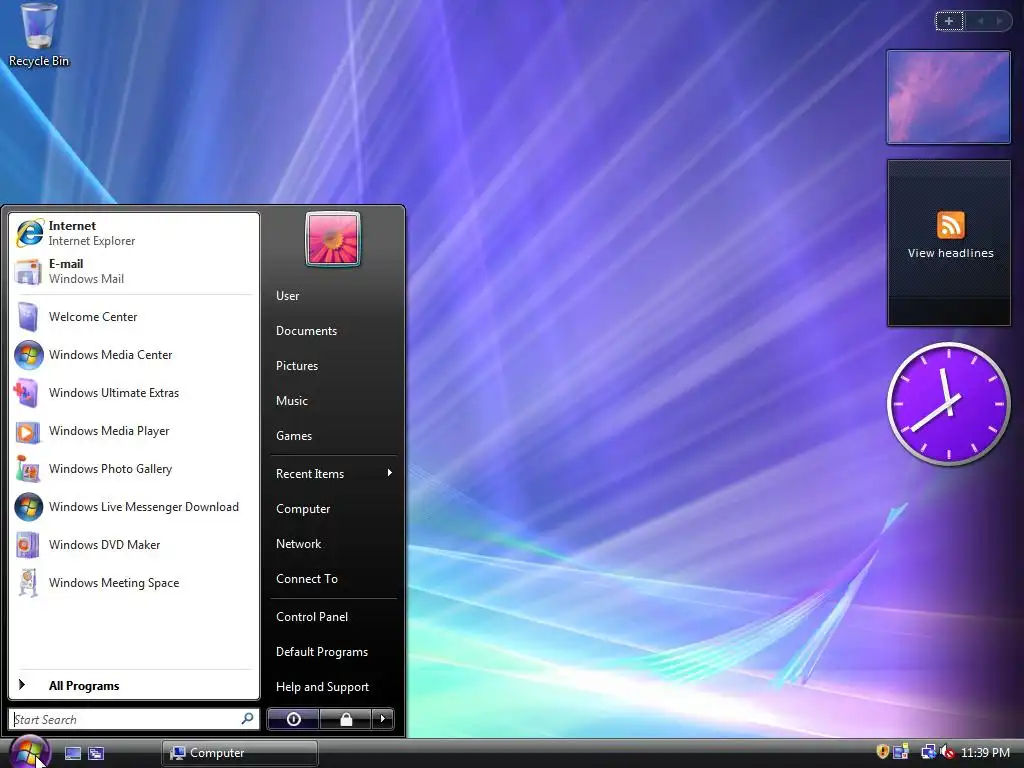
Task: Click the power sleep button
Action: point(293,719)
